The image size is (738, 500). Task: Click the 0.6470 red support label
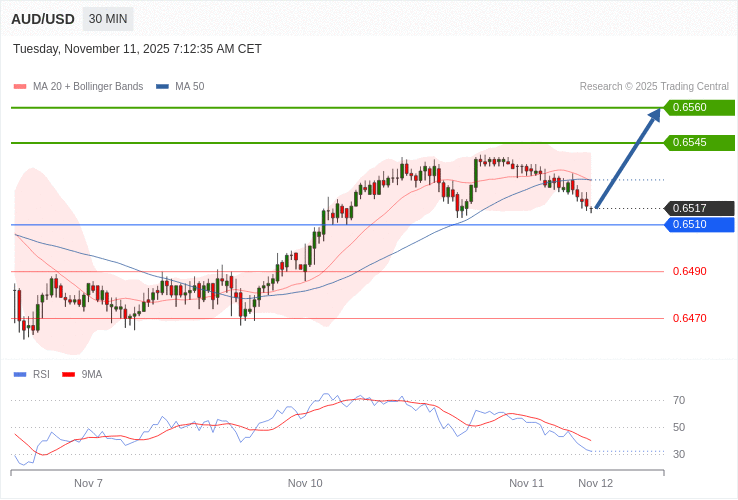click(x=690, y=318)
